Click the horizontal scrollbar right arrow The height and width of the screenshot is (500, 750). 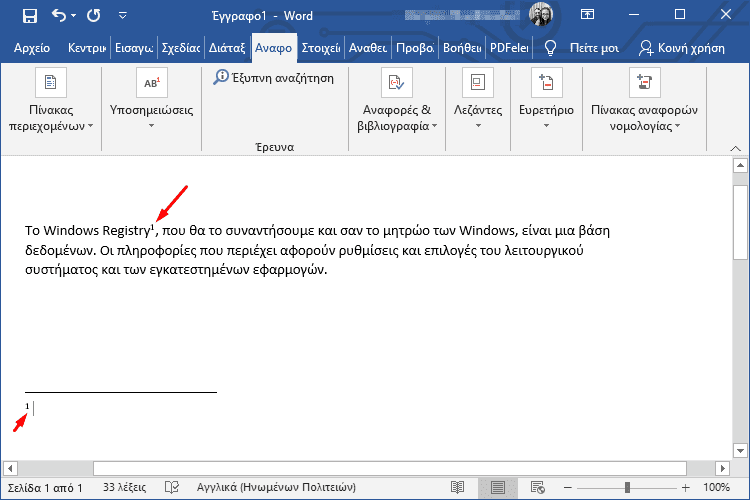point(722,468)
